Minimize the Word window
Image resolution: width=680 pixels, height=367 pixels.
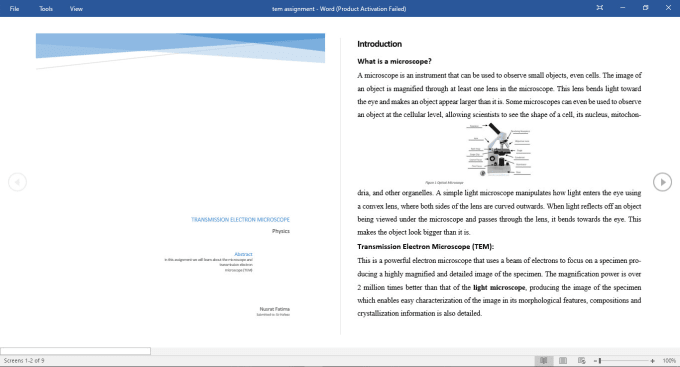(x=623, y=8)
